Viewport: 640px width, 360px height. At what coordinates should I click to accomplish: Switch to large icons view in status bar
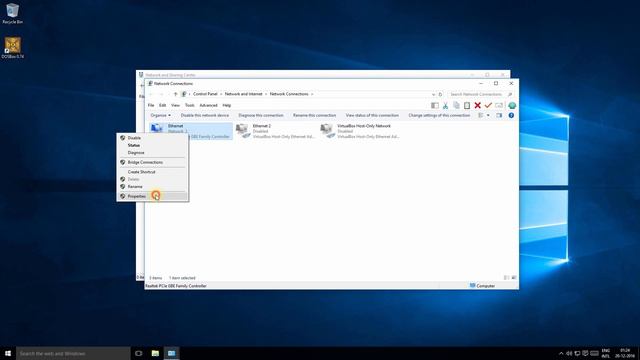pyautogui.click(x=514, y=278)
